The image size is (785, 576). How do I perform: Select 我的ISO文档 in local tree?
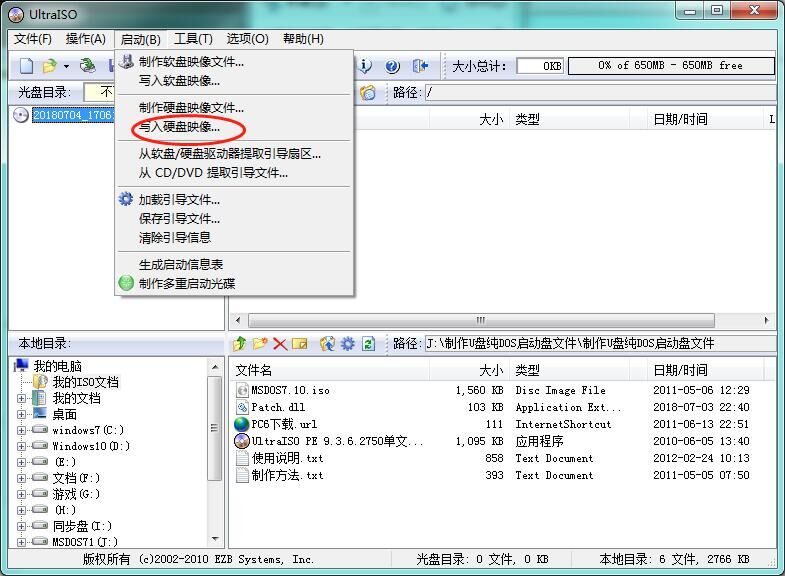pos(86,382)
